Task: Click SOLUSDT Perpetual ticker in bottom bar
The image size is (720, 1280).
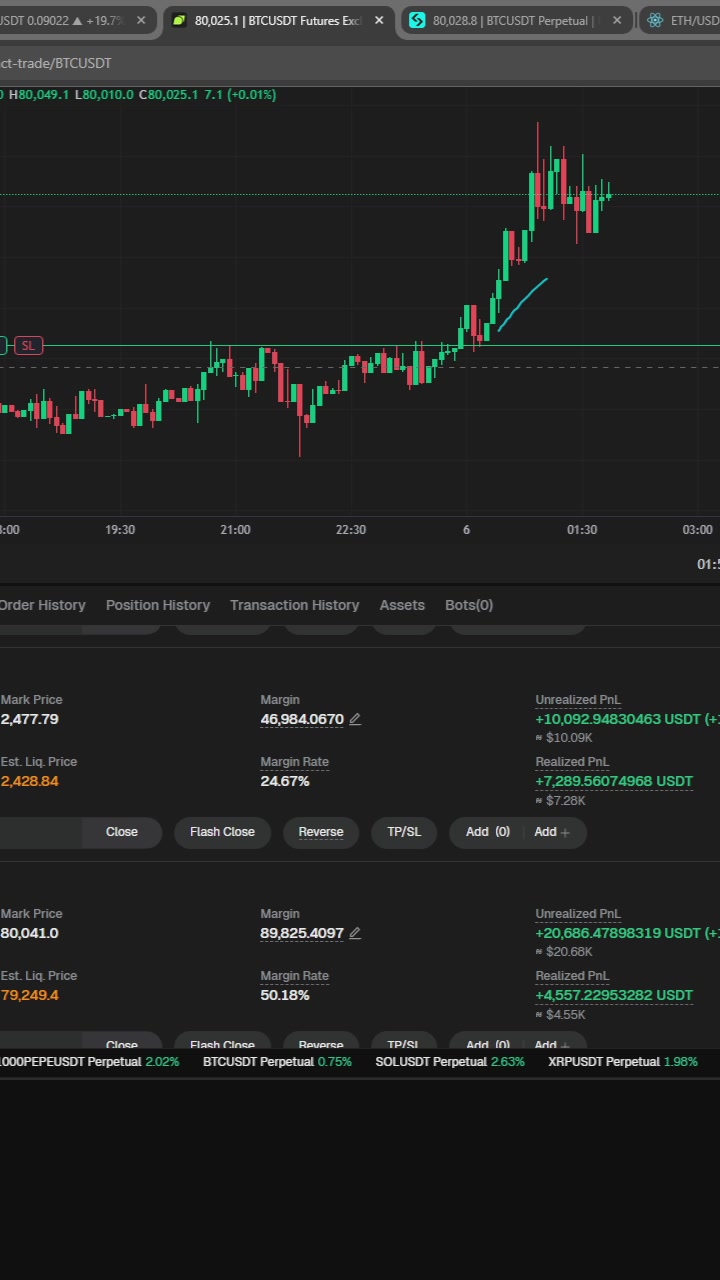Action: click(450, 1062)
